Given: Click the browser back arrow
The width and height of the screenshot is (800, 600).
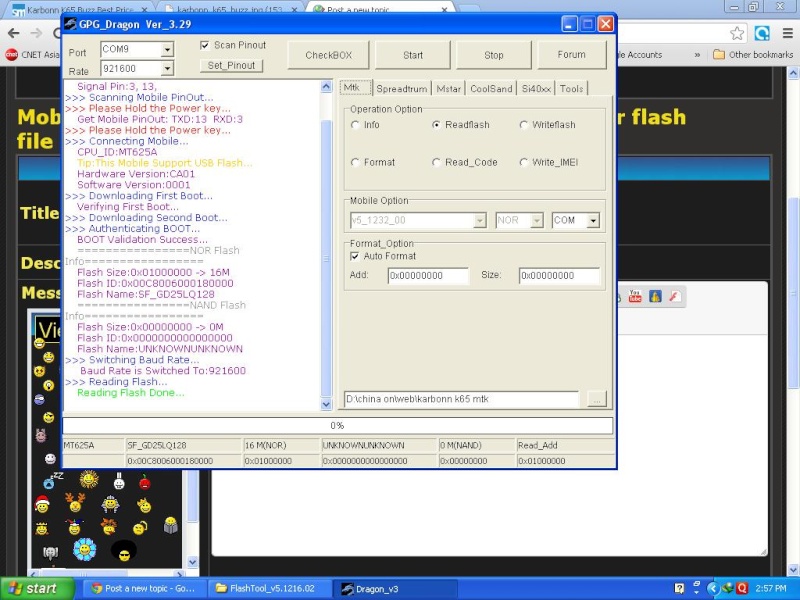Looking at the screenshot, I should click(x=14, y=33).
